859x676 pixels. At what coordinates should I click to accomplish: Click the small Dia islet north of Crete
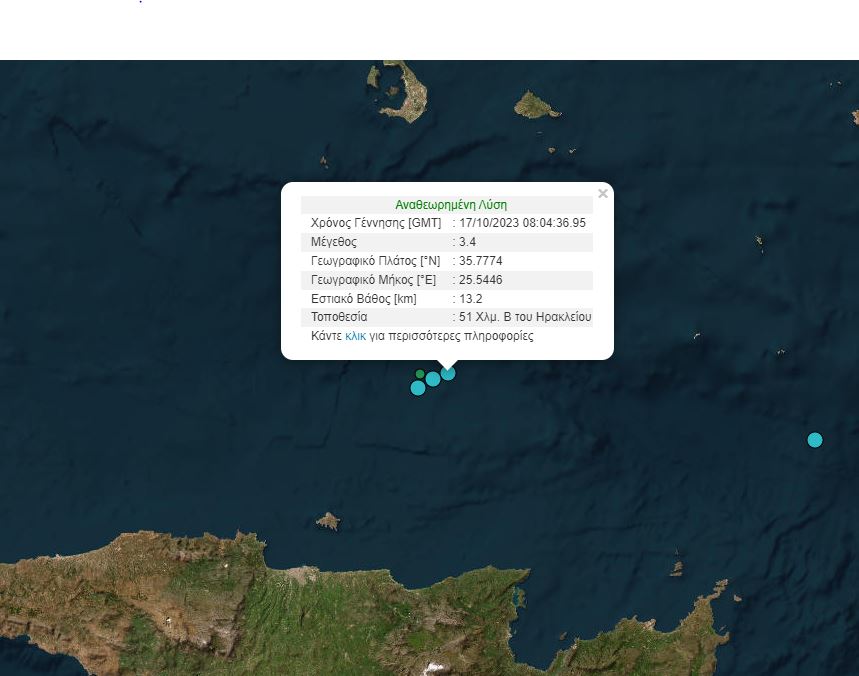(327, 521)
